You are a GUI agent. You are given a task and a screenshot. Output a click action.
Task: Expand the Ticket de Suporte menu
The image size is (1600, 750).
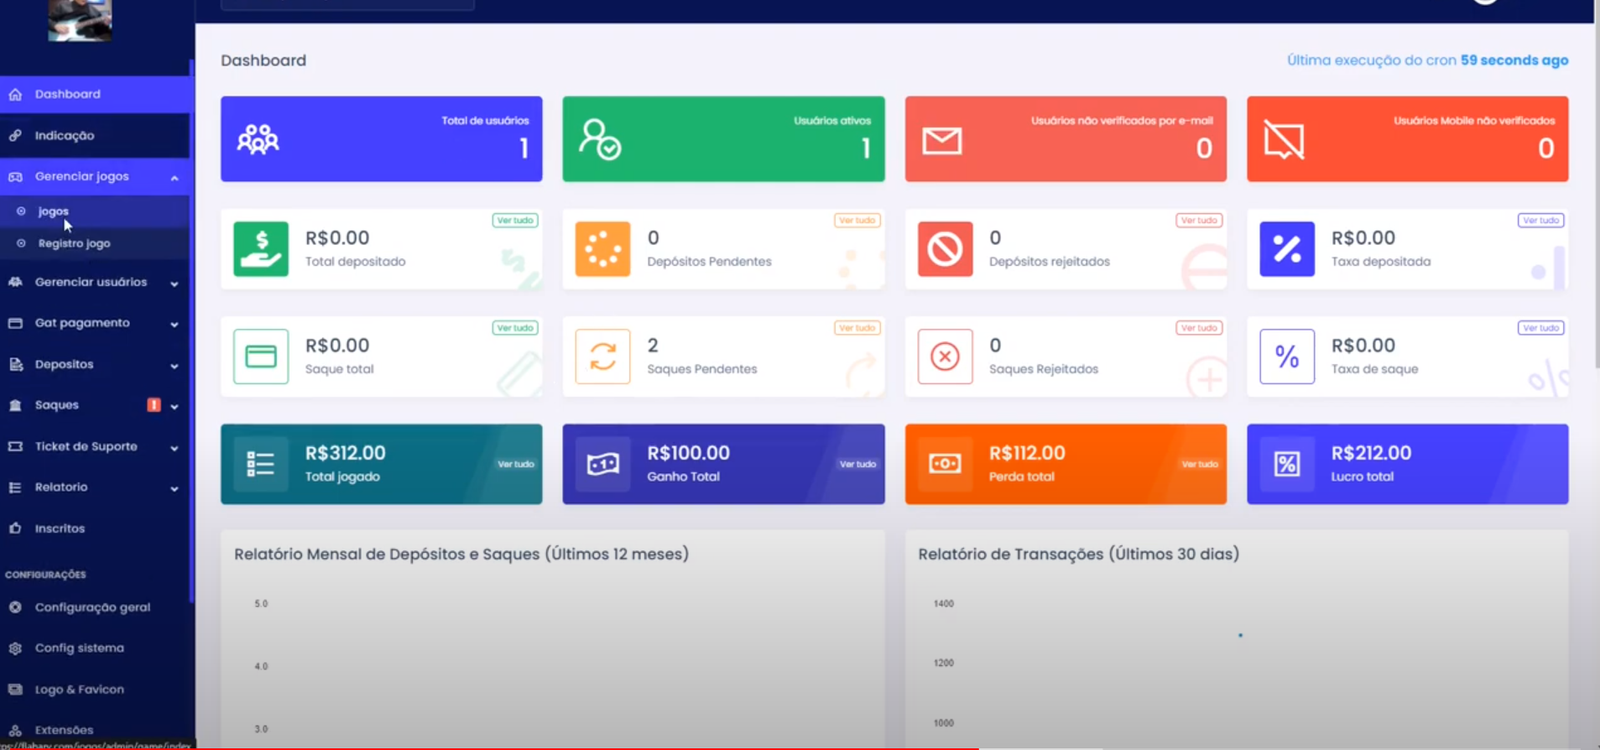(x=174, y=447)
